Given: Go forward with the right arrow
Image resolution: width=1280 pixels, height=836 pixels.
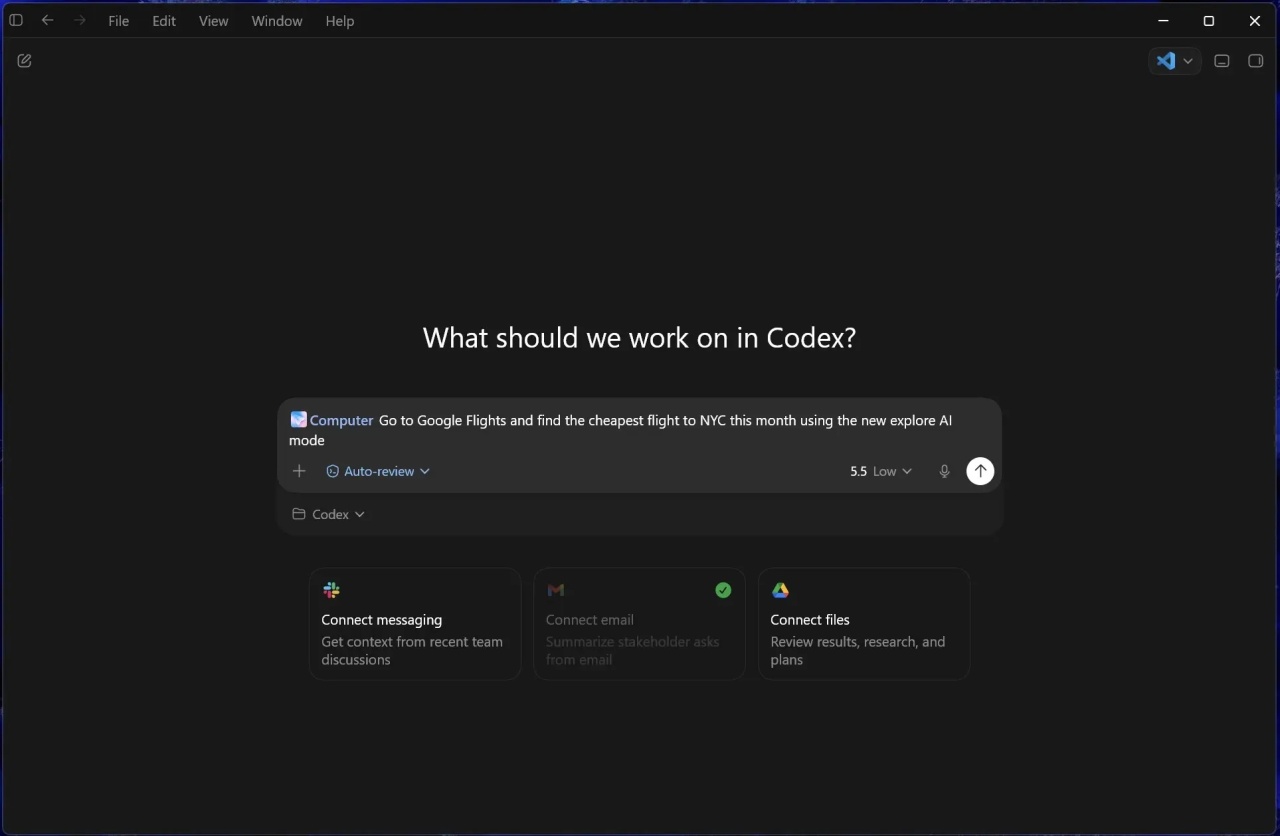Looking at the screenshot, I should click(x=79, y=20).
